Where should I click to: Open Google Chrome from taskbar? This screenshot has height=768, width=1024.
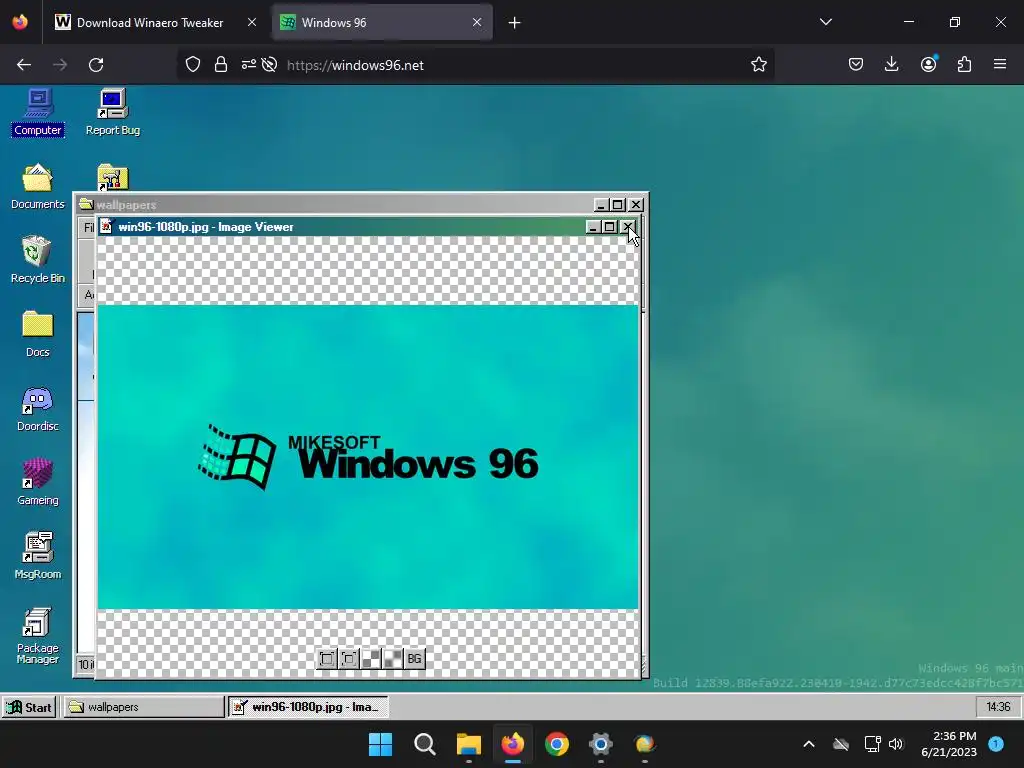tap(557, 744)
